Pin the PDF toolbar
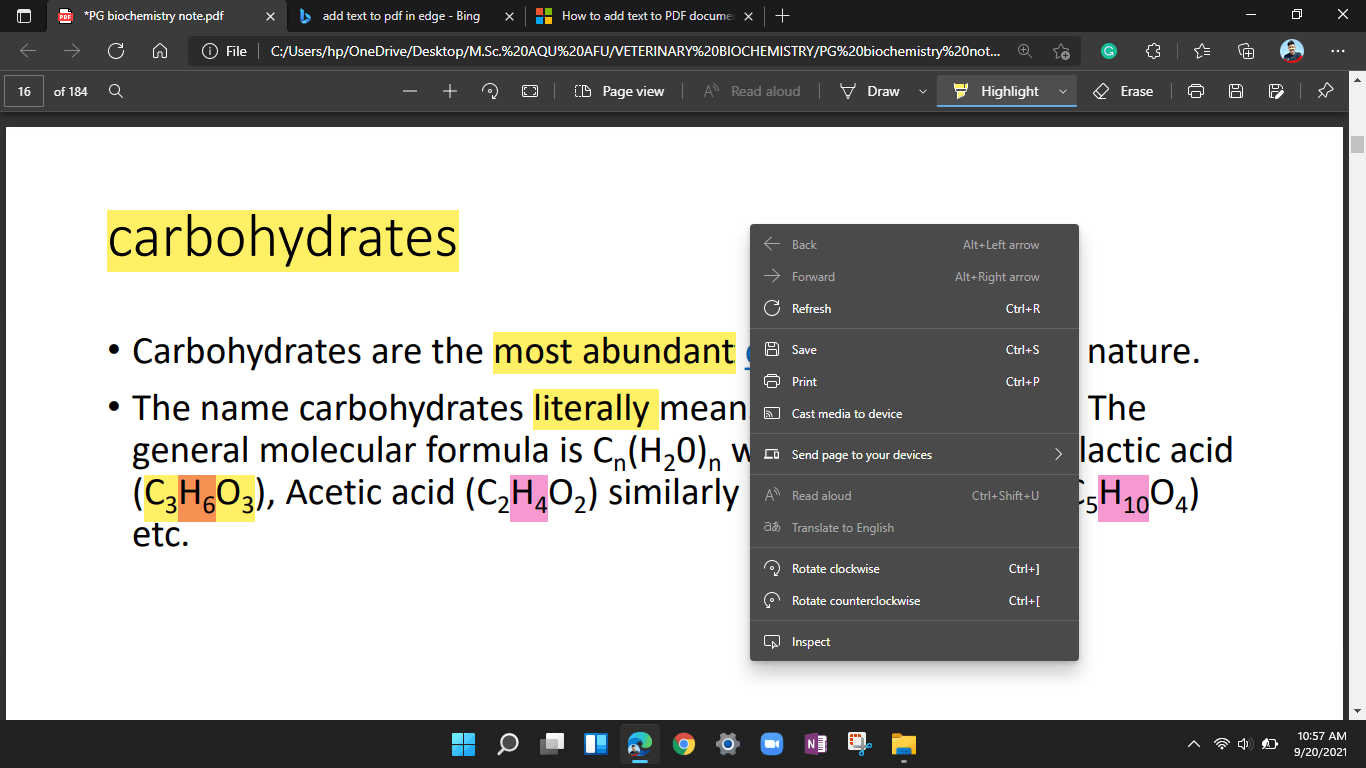 [1325, 91]
